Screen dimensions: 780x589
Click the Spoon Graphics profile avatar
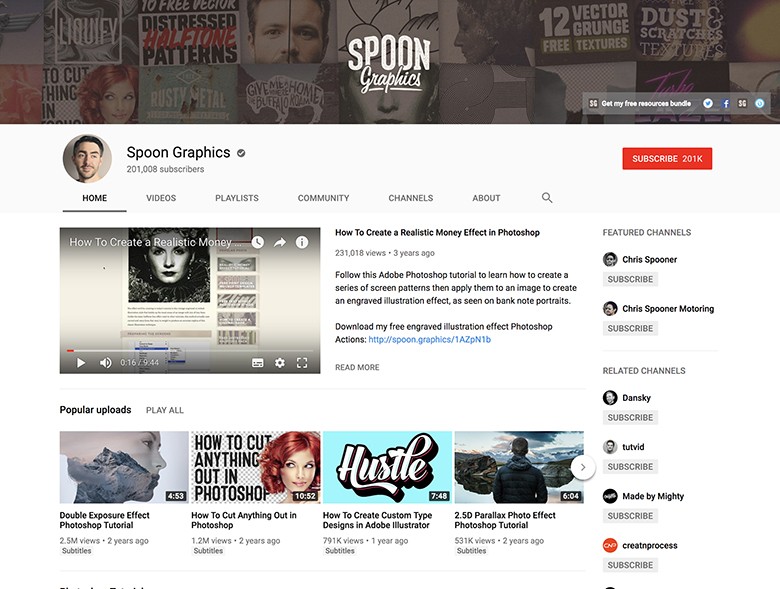[x=87, y=158]
